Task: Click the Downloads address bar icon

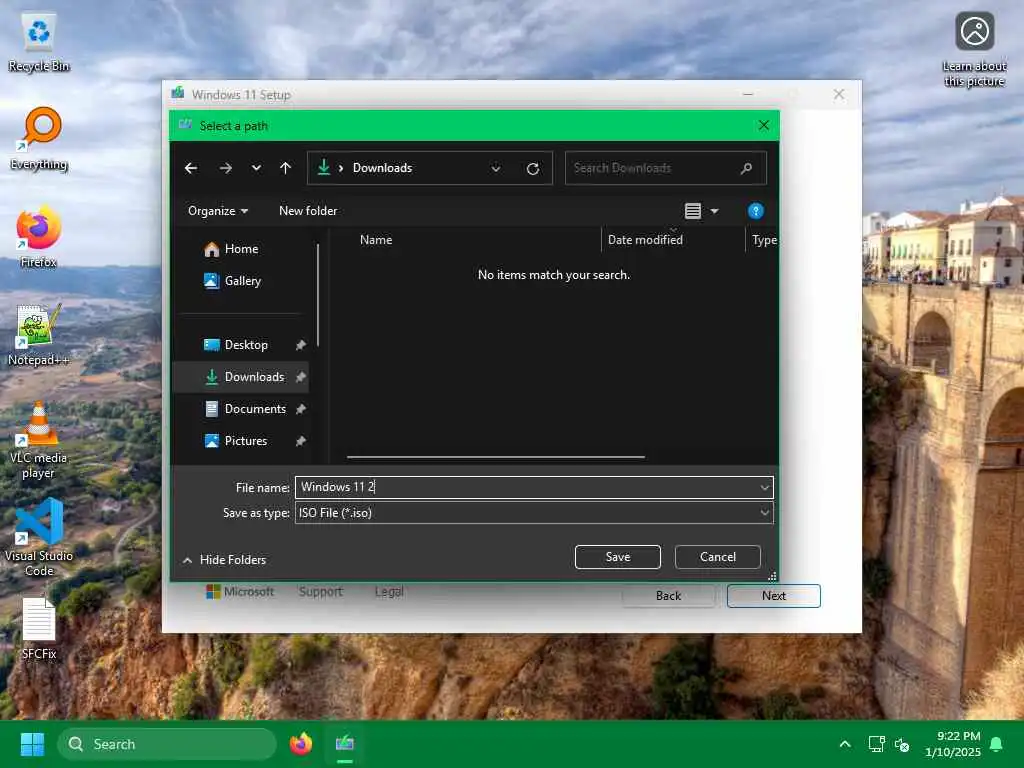Action: 323,168
